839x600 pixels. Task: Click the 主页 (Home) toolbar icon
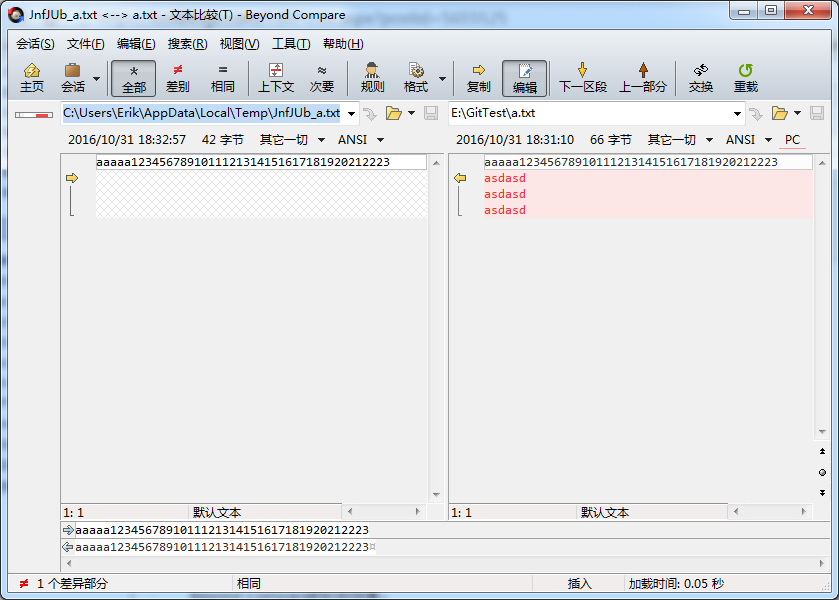(32, 78)
